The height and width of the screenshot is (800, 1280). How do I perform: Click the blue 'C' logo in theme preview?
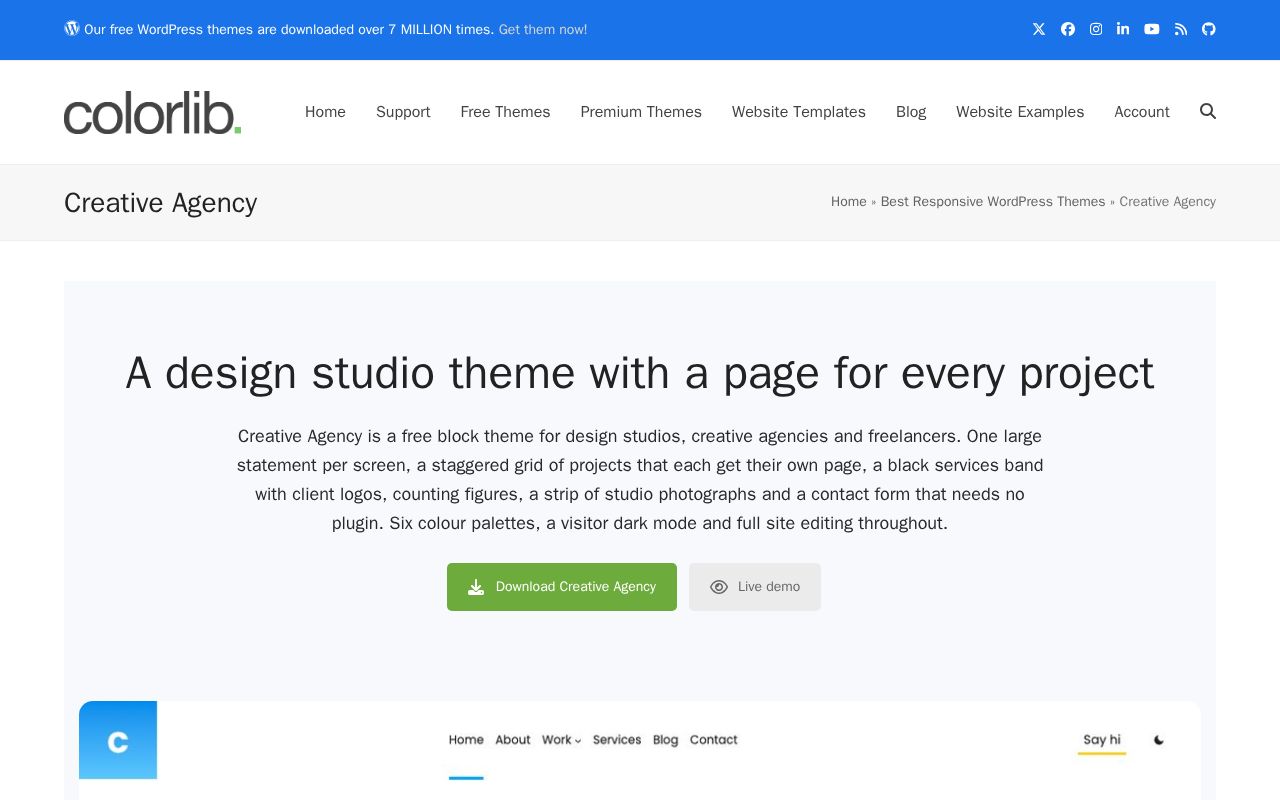[x=118, y=740]
